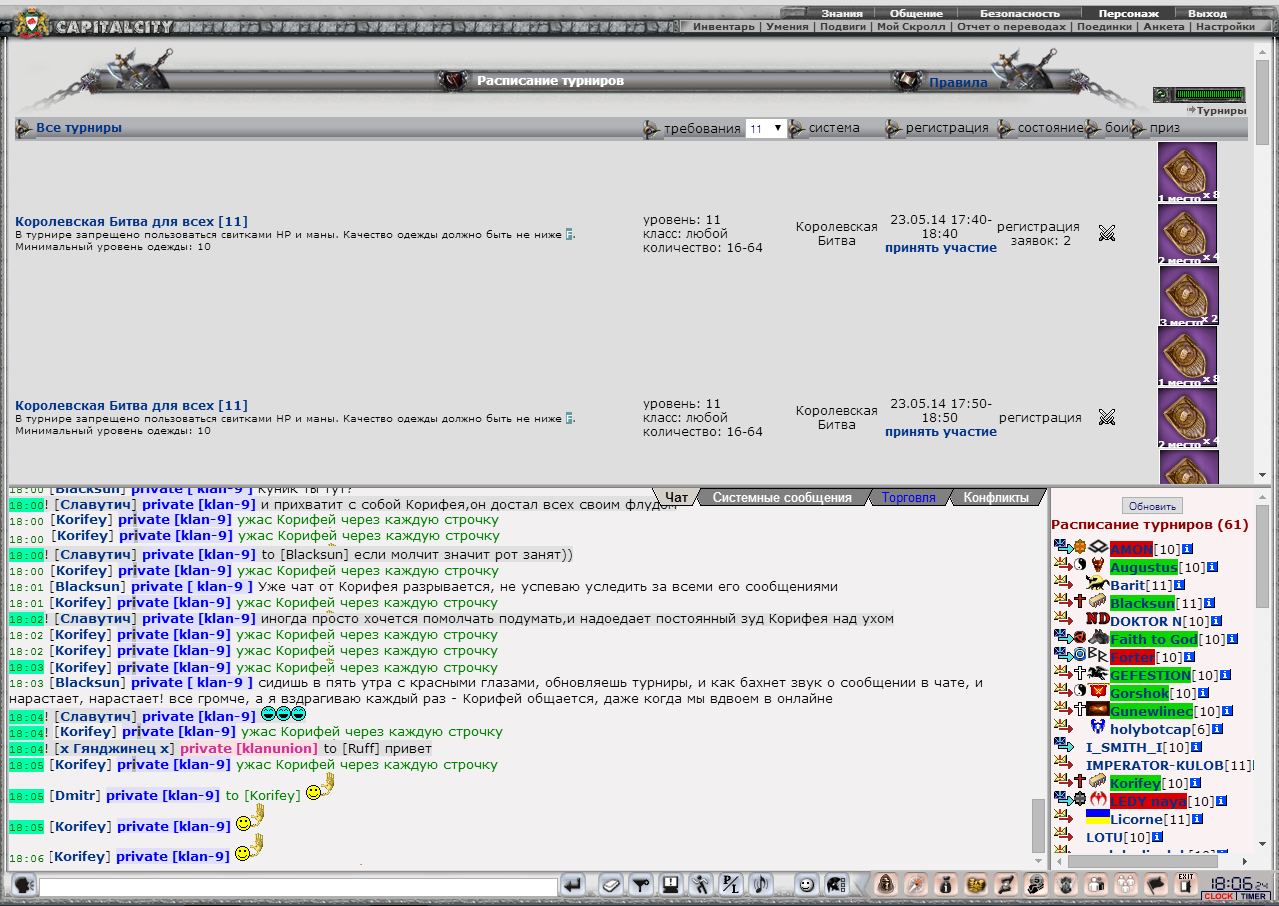This screenshot has width=1279, height=906.
Task: Switch to the Чат tab
Action: pyautogui.click(x=676, y=497)
